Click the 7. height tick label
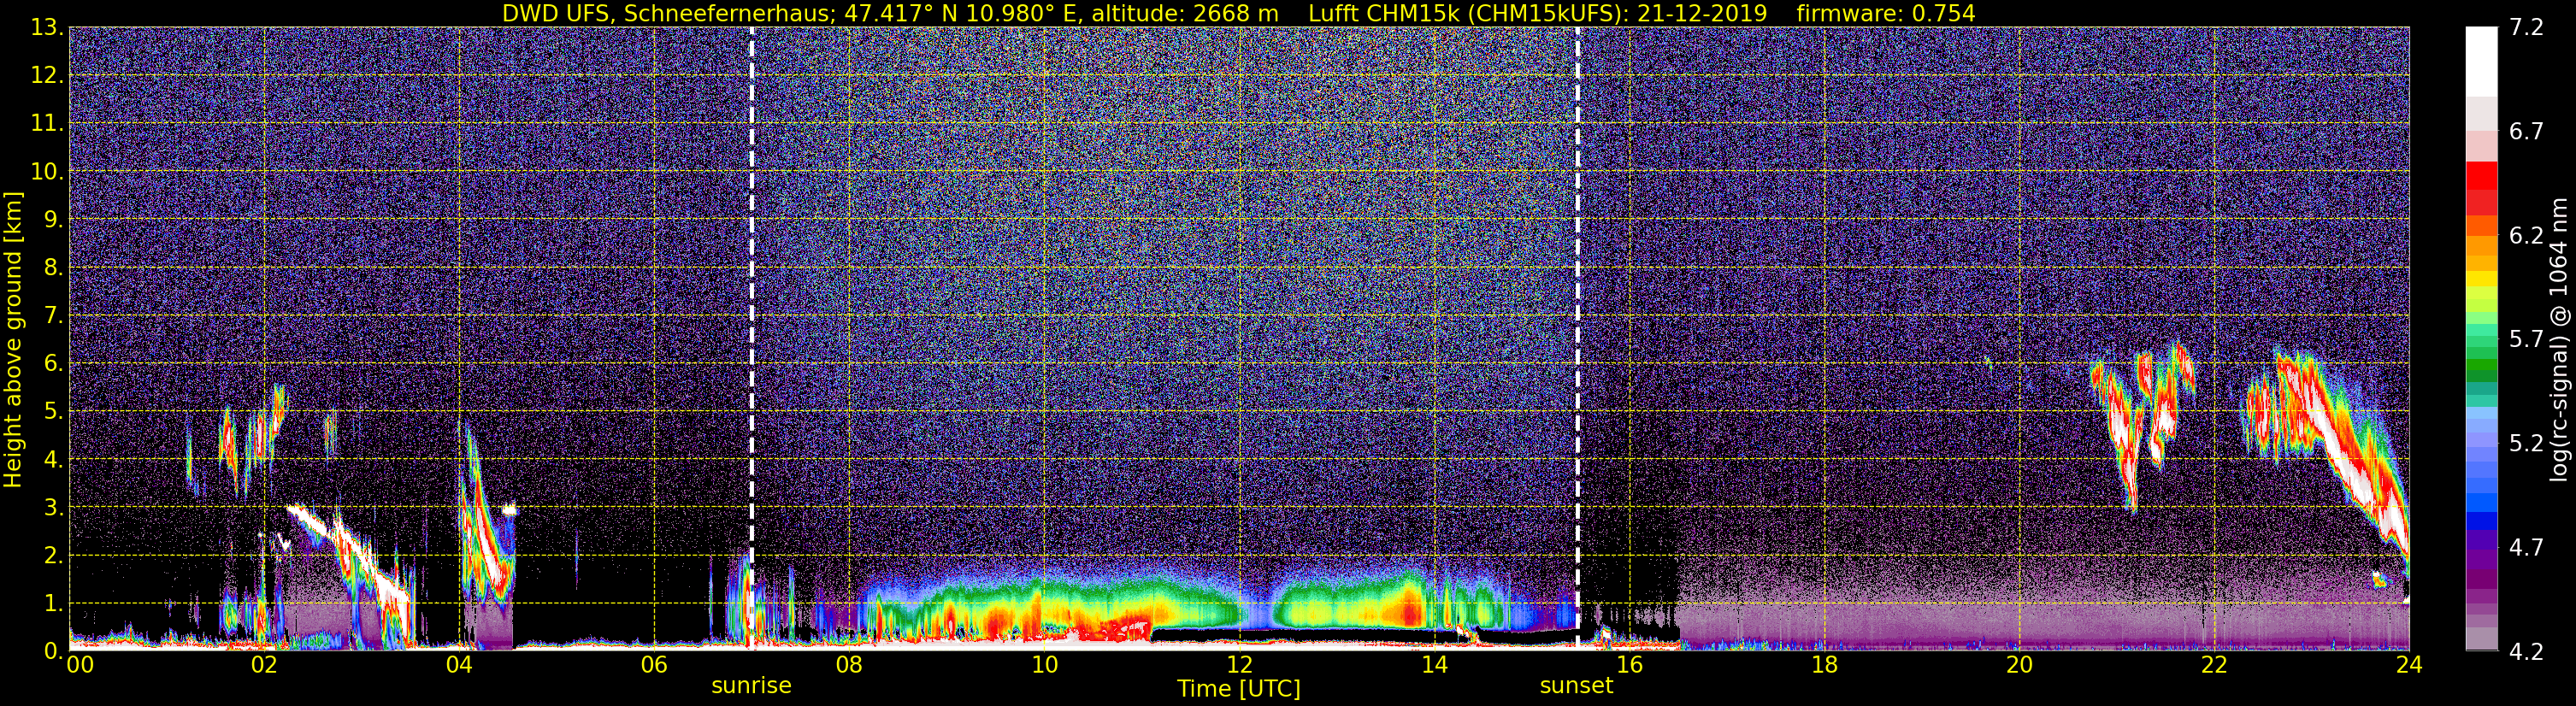 click(x=54, y=315)
